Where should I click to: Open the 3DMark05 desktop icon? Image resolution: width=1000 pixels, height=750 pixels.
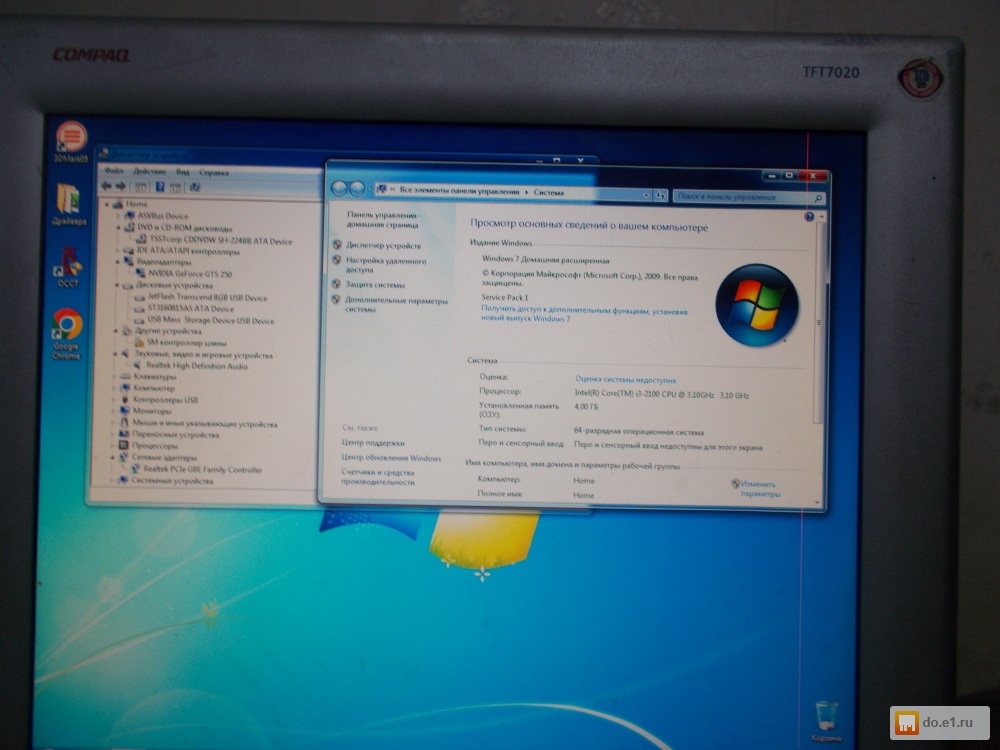tap(70, 137)
